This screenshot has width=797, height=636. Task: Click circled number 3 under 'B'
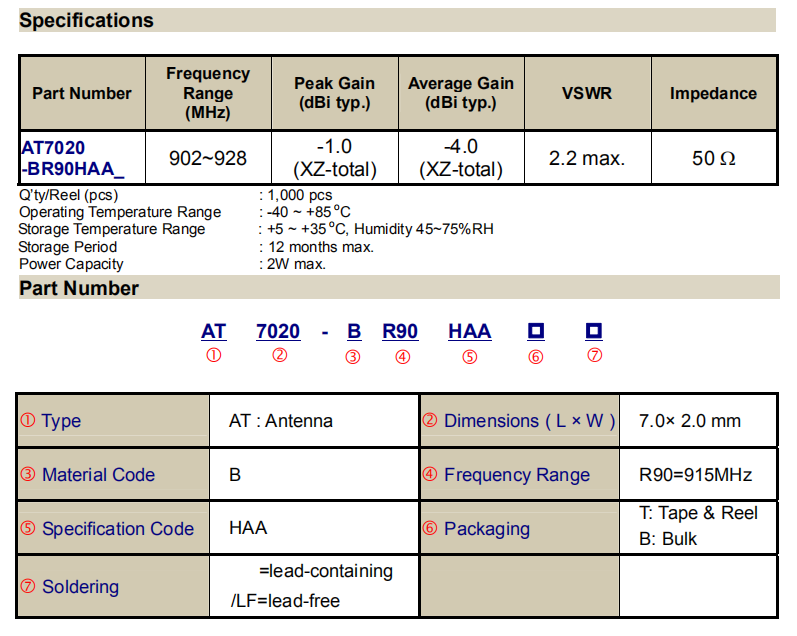tap(353, 357)
